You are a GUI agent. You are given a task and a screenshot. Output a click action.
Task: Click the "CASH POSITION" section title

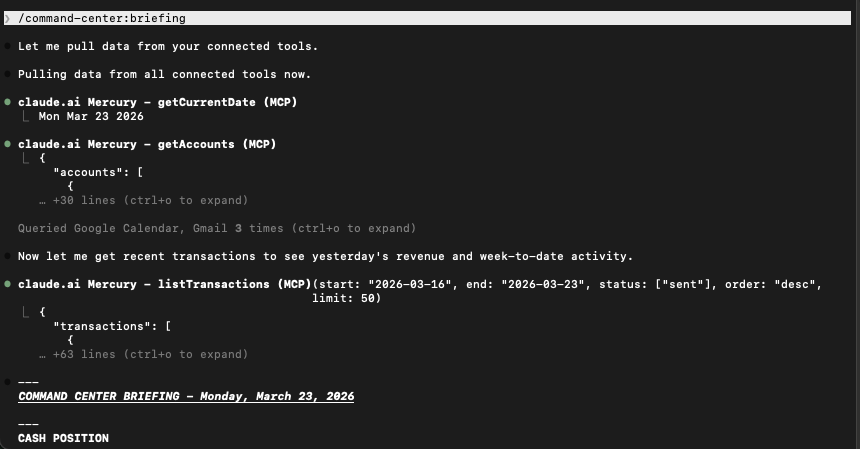(x=63, y=438)
